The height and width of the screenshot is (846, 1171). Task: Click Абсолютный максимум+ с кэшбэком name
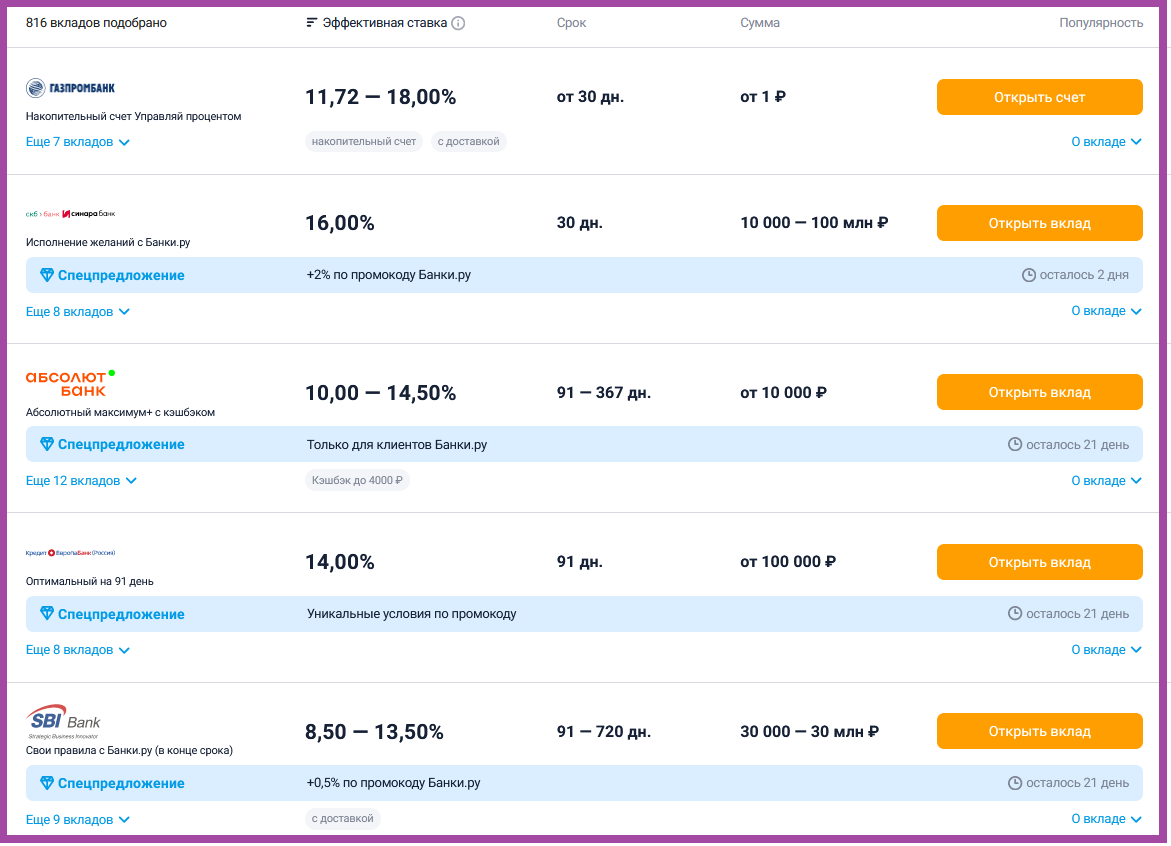(x=120, y=412)
